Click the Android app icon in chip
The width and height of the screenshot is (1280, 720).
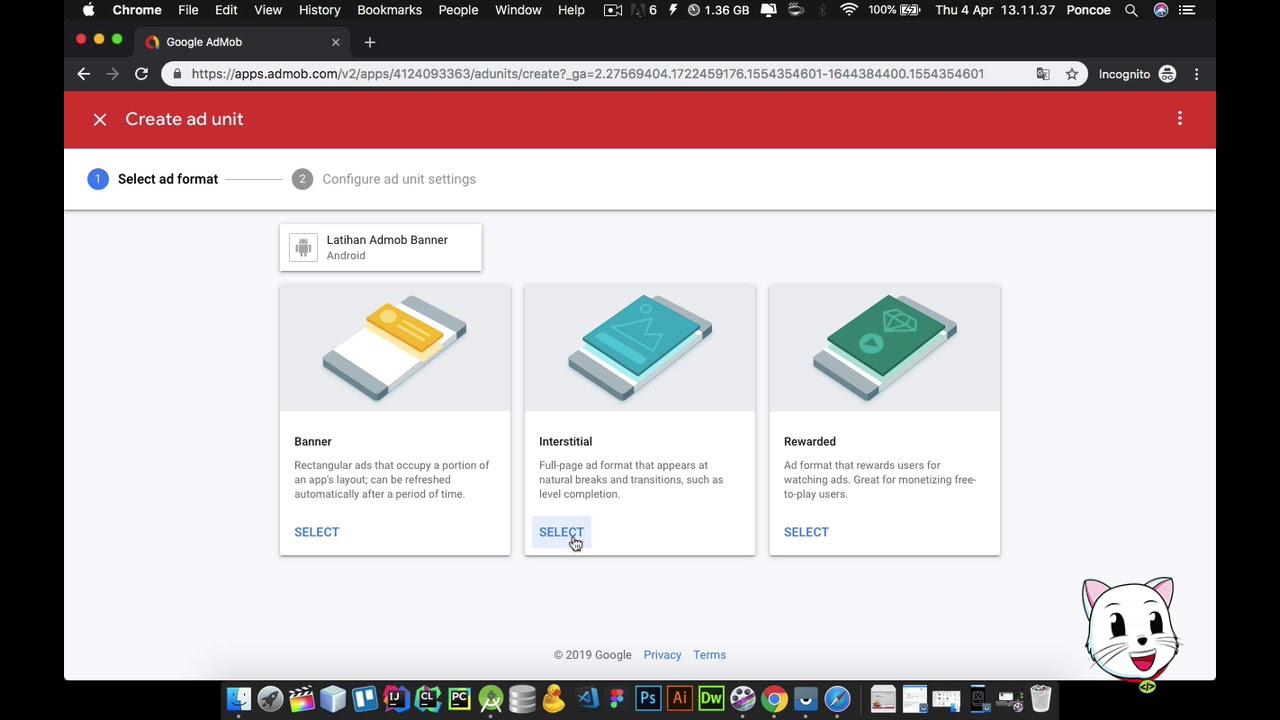[303, 247]
